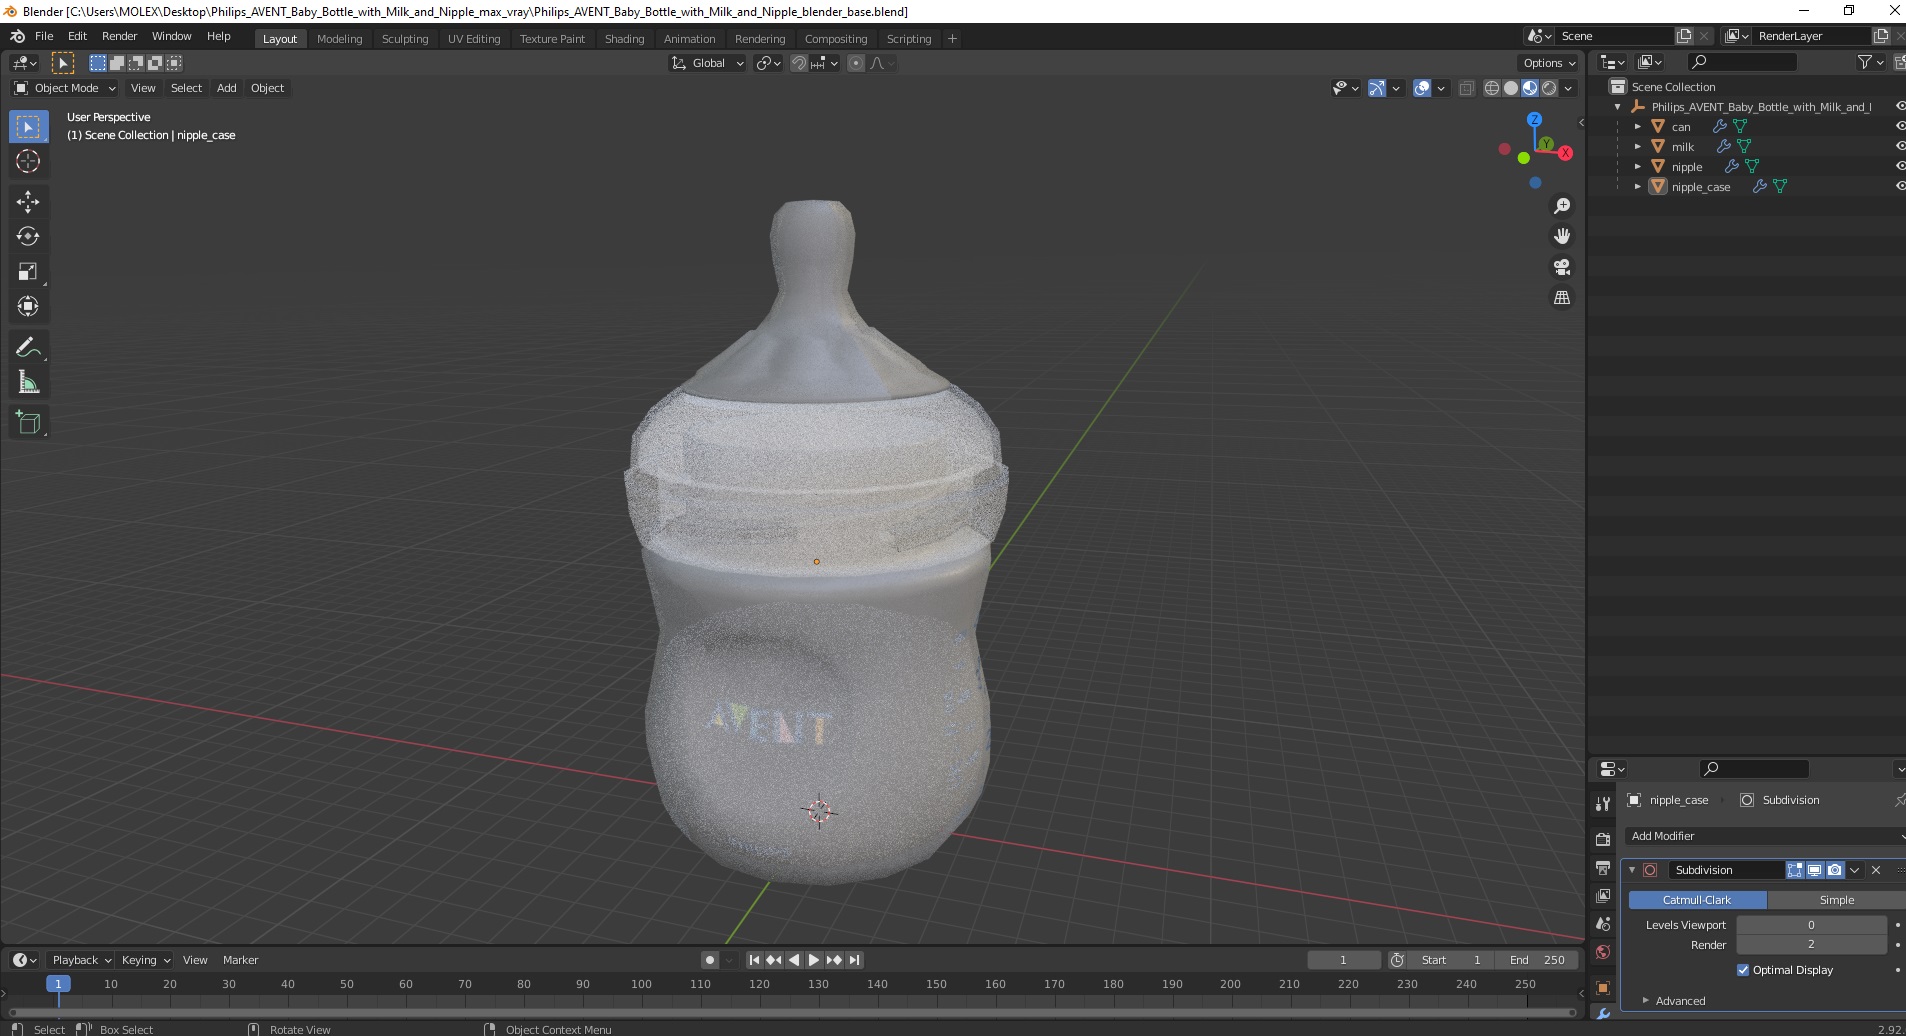The image size is (1906, 1036).
Task: Choose Simple subdivision type
Action: (x=1836, y=900)
